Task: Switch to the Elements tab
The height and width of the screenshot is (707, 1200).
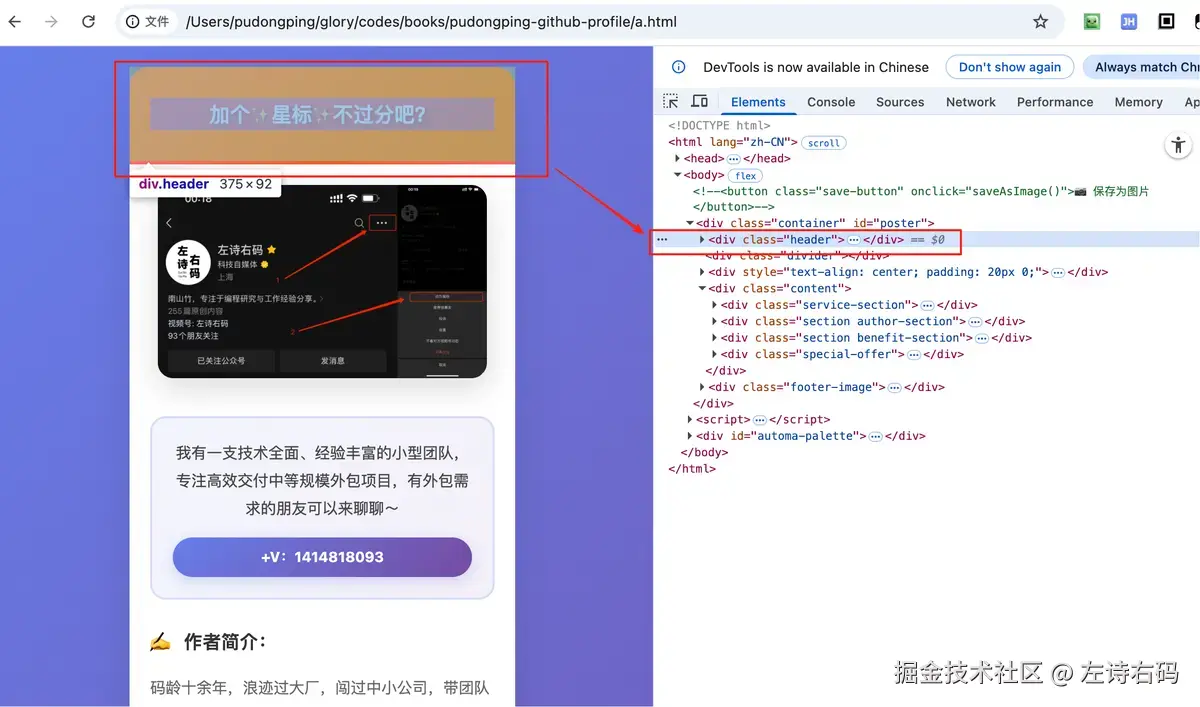Action: coord(758,102)
